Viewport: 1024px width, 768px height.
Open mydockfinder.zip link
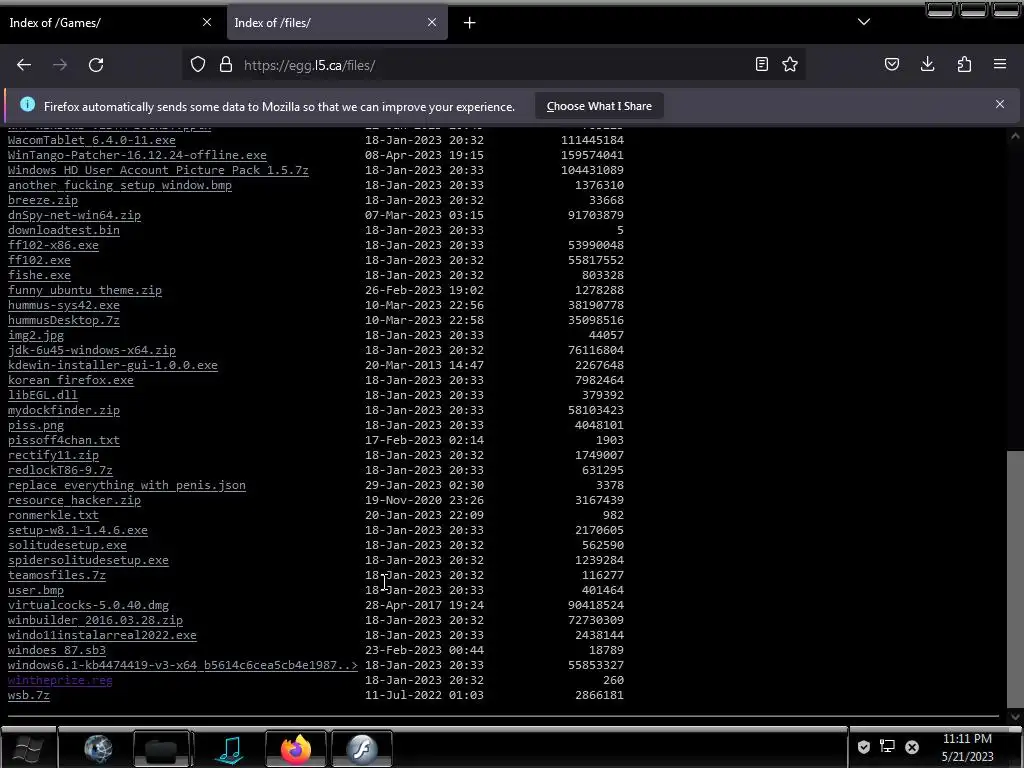click(64, 410)
